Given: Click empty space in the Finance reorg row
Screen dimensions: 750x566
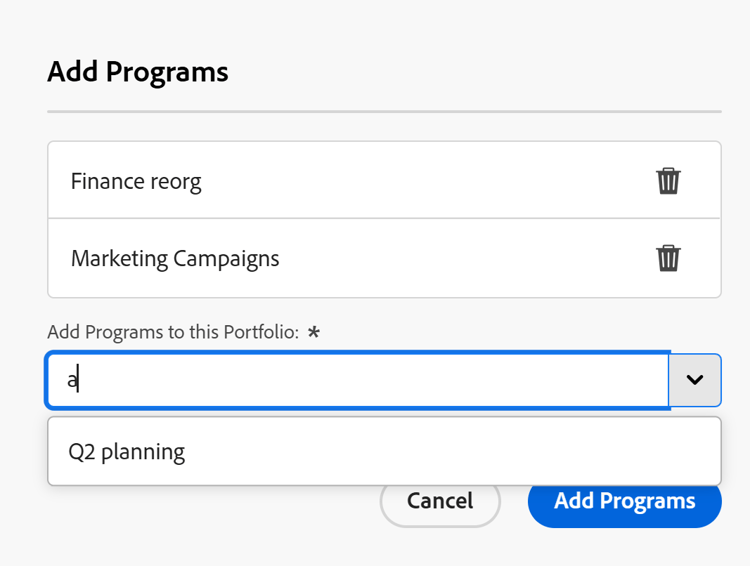Looking at the screenshot, I should pyautogui.click(x=420, y=181).
